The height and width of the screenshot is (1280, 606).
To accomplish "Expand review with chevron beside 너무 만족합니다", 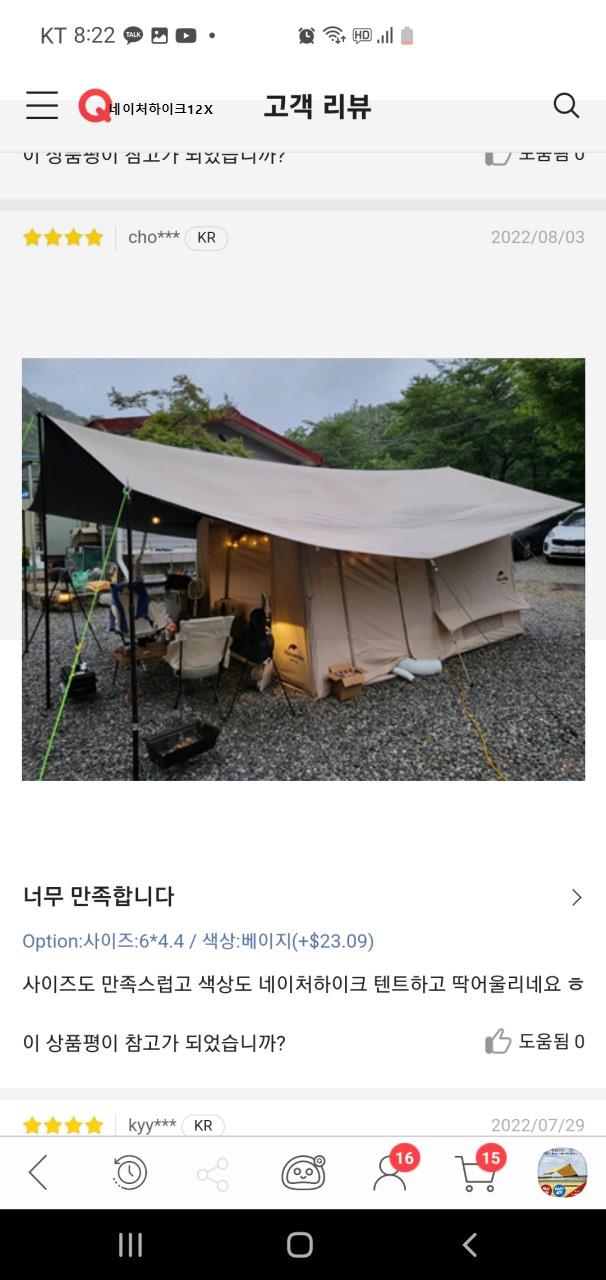I will point(576,897).
